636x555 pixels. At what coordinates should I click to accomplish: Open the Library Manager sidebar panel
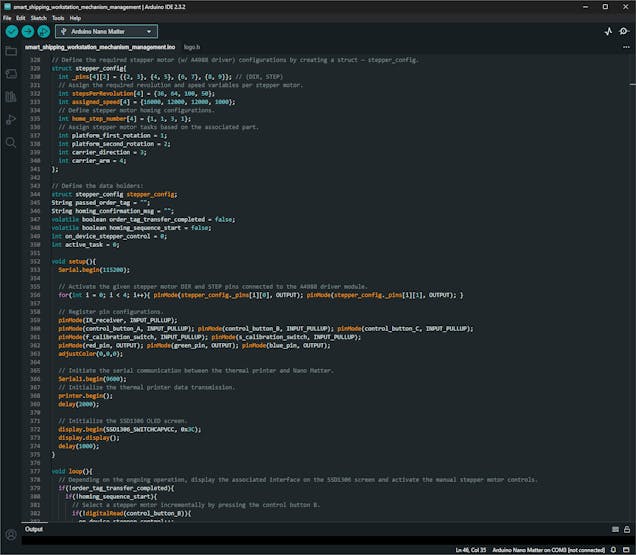pos(11,97)
